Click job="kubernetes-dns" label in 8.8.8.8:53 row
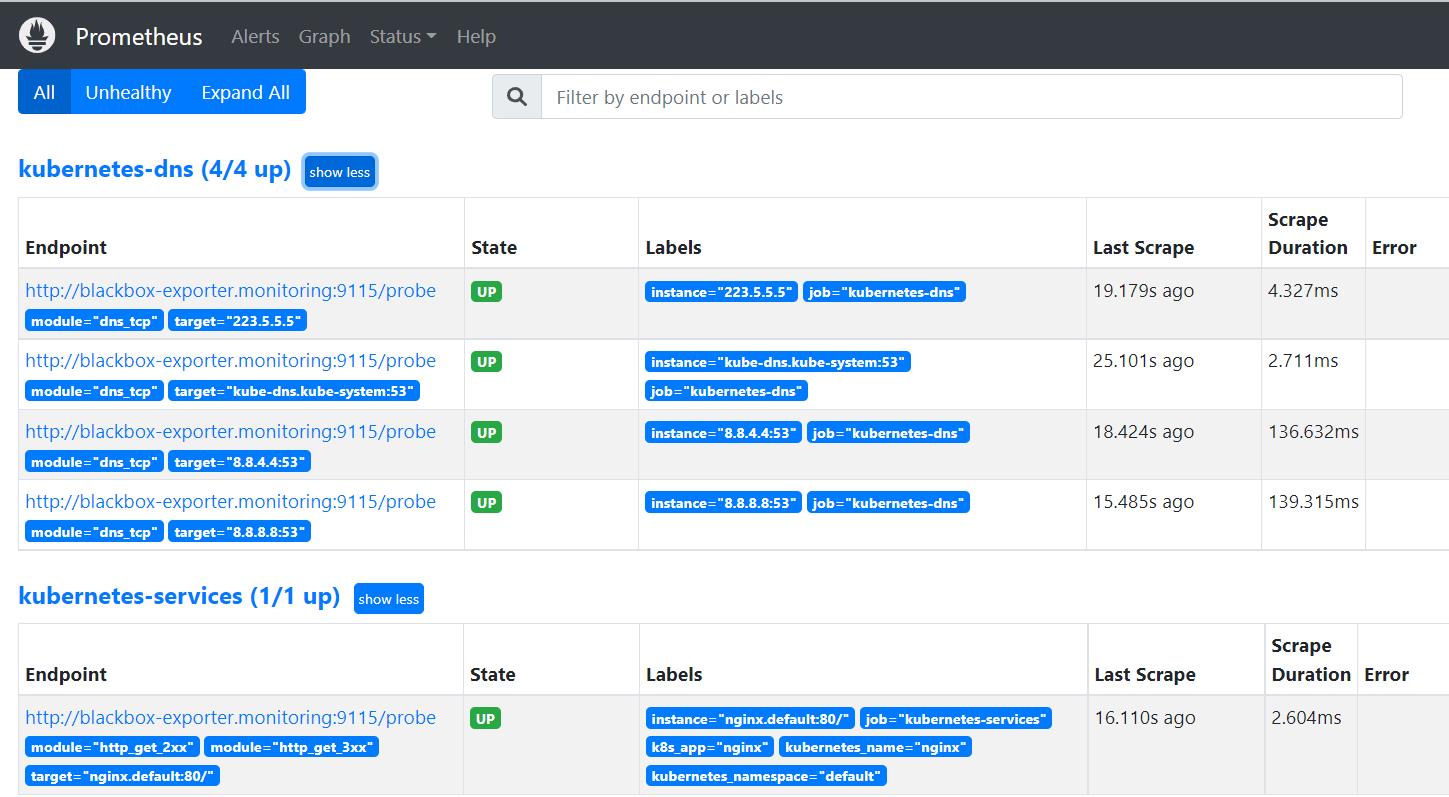The height and width of the screenshot is (797, 1449). tap(888, 503)
